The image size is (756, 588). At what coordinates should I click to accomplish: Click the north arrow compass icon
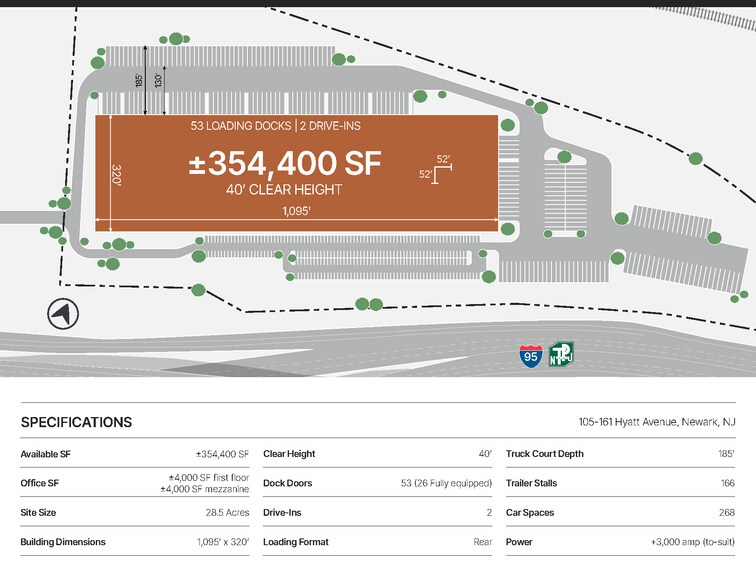coord(62,314)
